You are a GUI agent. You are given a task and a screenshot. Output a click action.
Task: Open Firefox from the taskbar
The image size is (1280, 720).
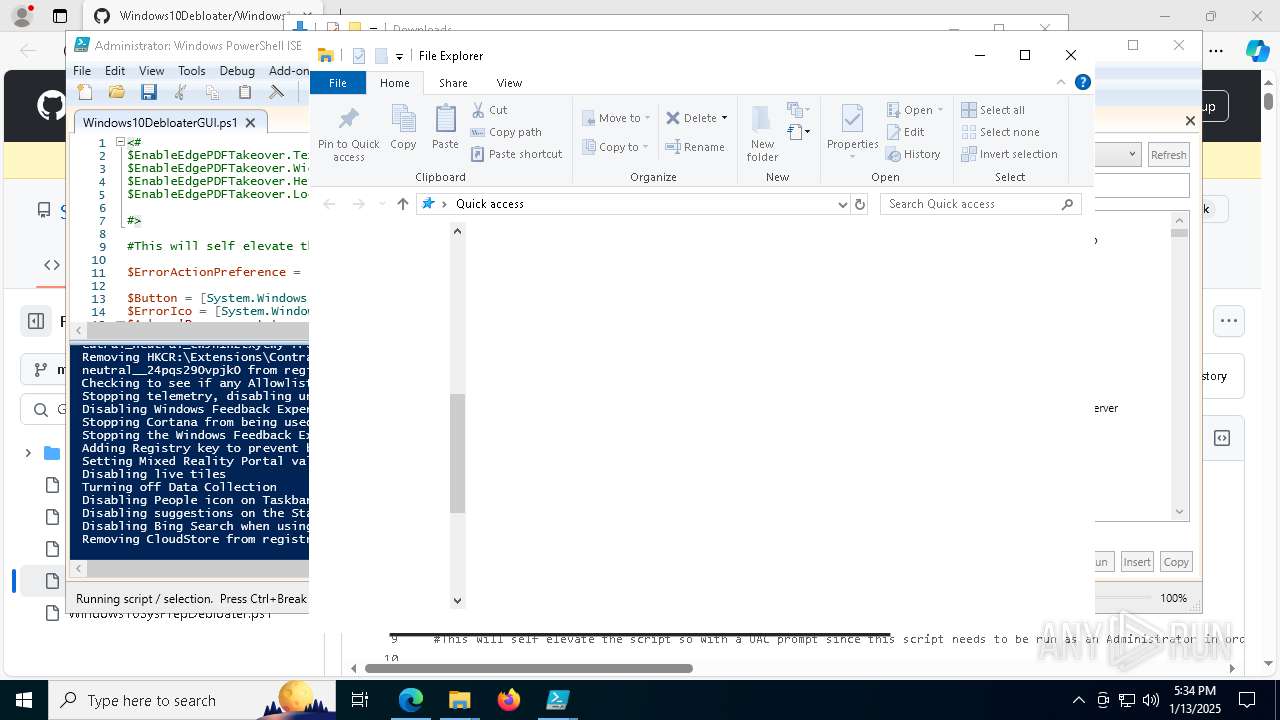tap(508, 700)
